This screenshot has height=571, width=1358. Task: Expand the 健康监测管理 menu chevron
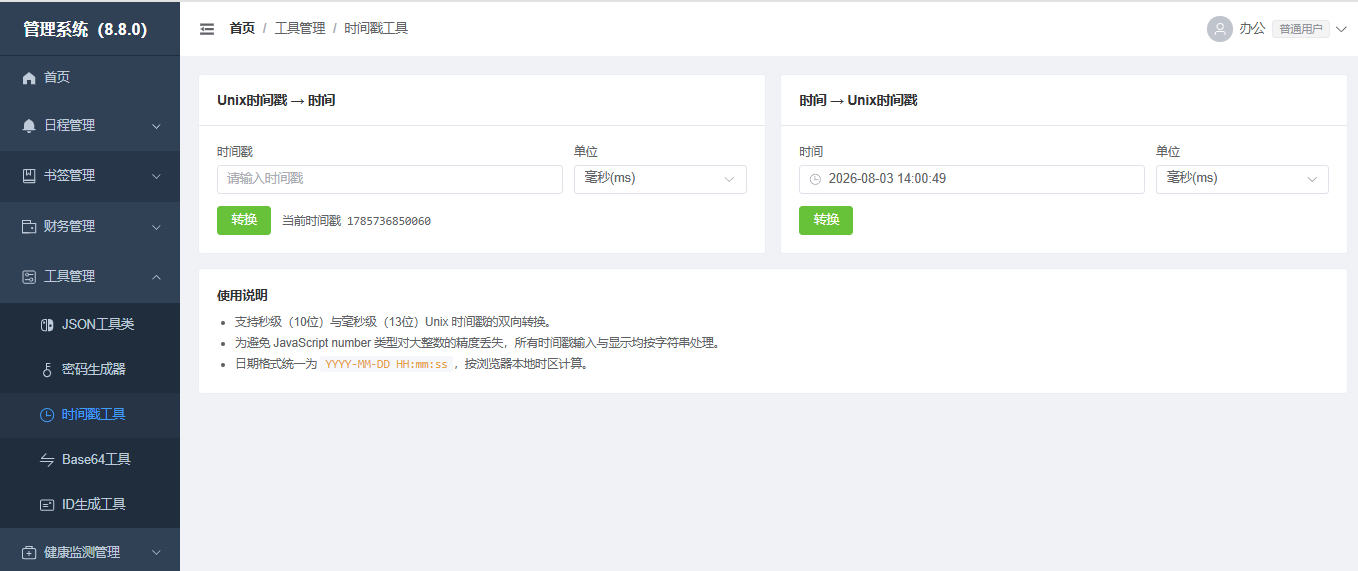pyautogui.click(x=156, y=552)
